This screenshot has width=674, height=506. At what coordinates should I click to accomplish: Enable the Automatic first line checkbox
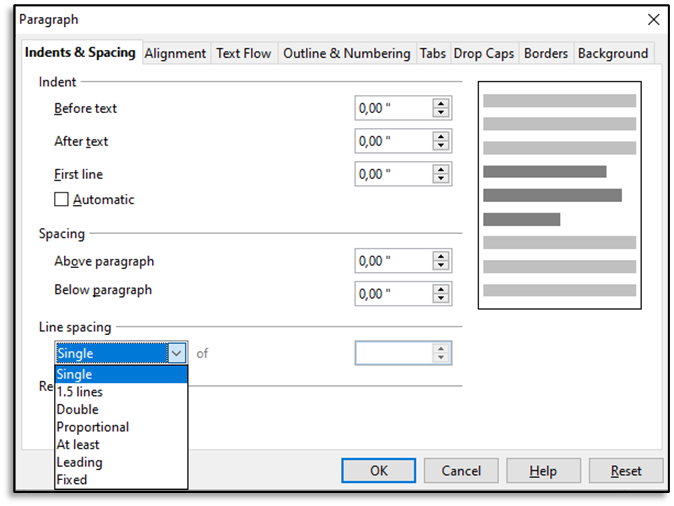coord(62,200)
